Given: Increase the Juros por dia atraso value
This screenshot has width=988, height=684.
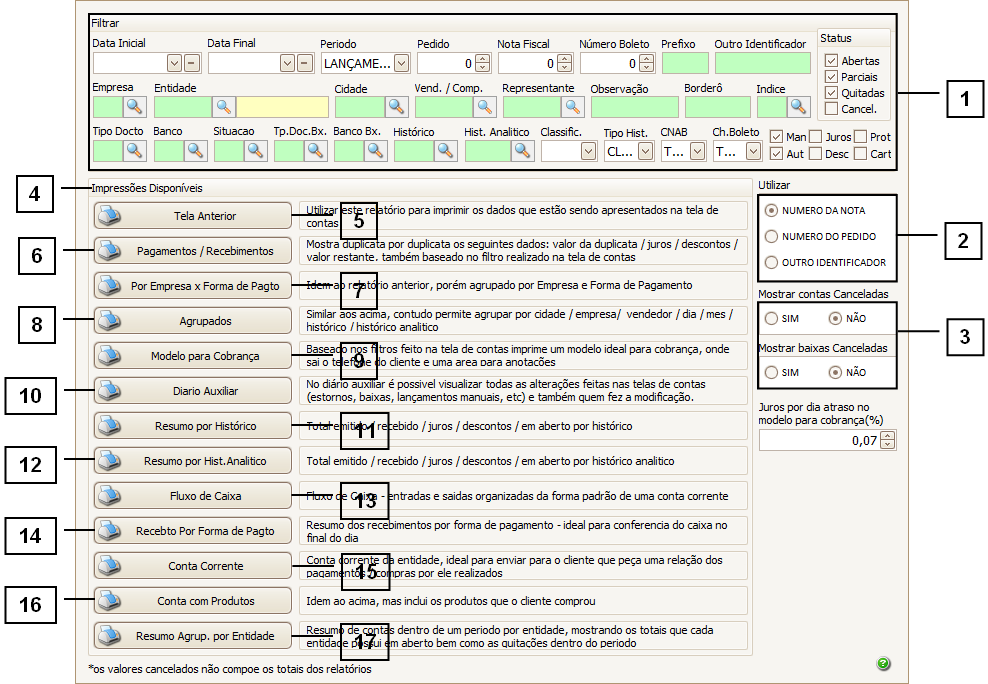Looking at the screenshot, I should [889, 435].
